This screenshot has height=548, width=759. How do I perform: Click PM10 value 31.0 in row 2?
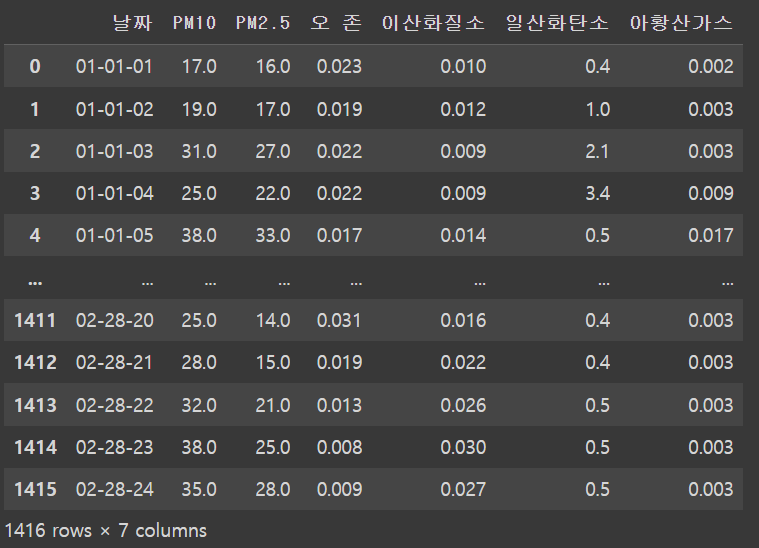(199, 151)
